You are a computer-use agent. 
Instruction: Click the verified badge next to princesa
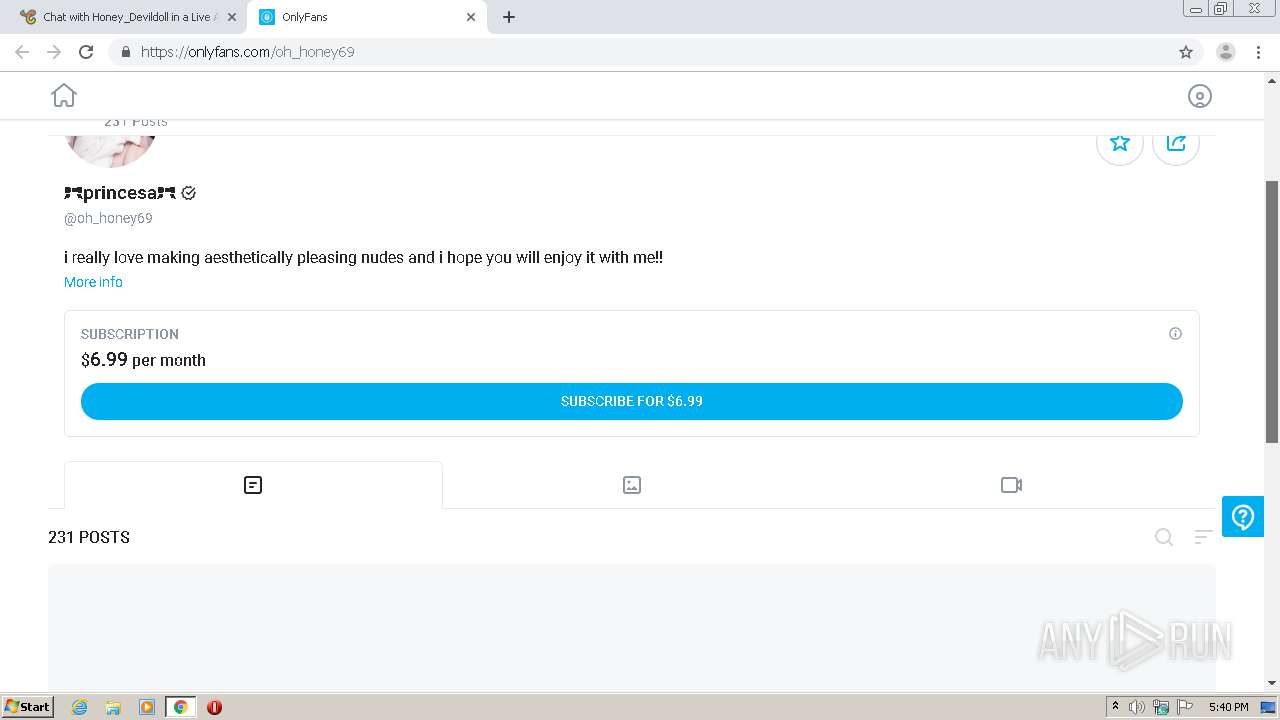pyautogui.click(x=189, y=193)
